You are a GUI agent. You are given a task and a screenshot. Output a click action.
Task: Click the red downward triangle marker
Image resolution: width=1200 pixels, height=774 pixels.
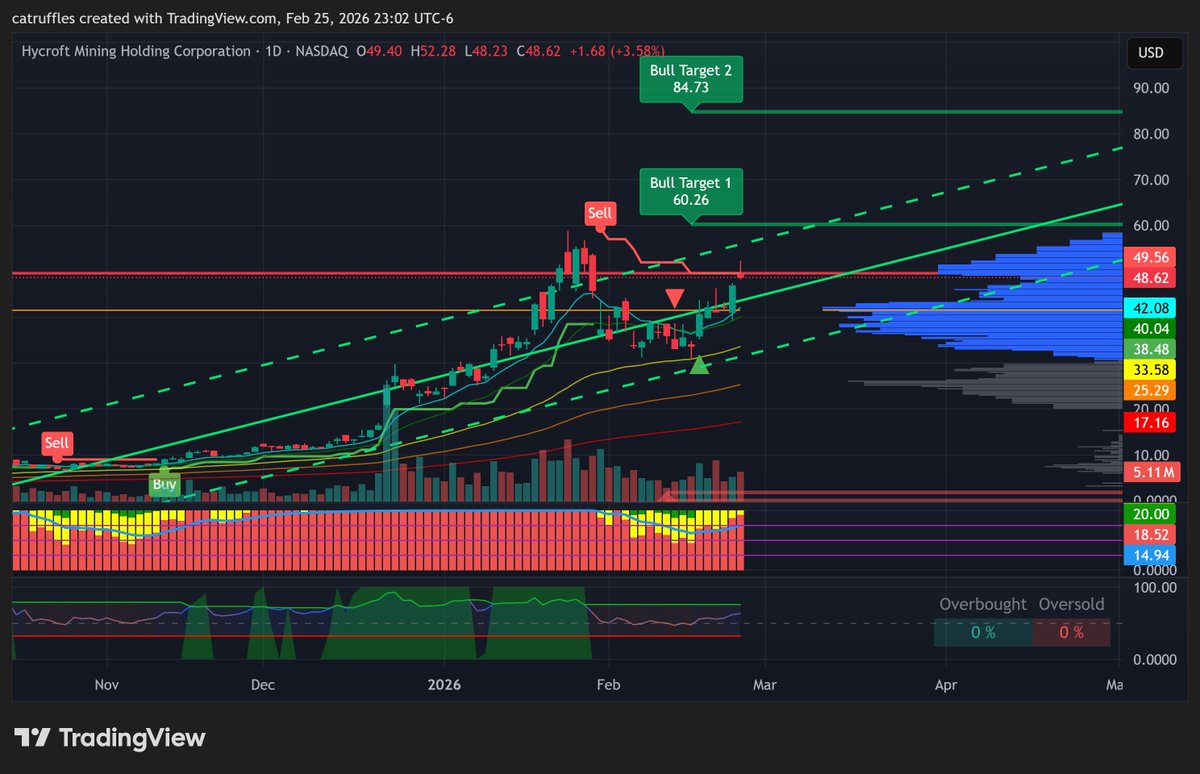675,298
